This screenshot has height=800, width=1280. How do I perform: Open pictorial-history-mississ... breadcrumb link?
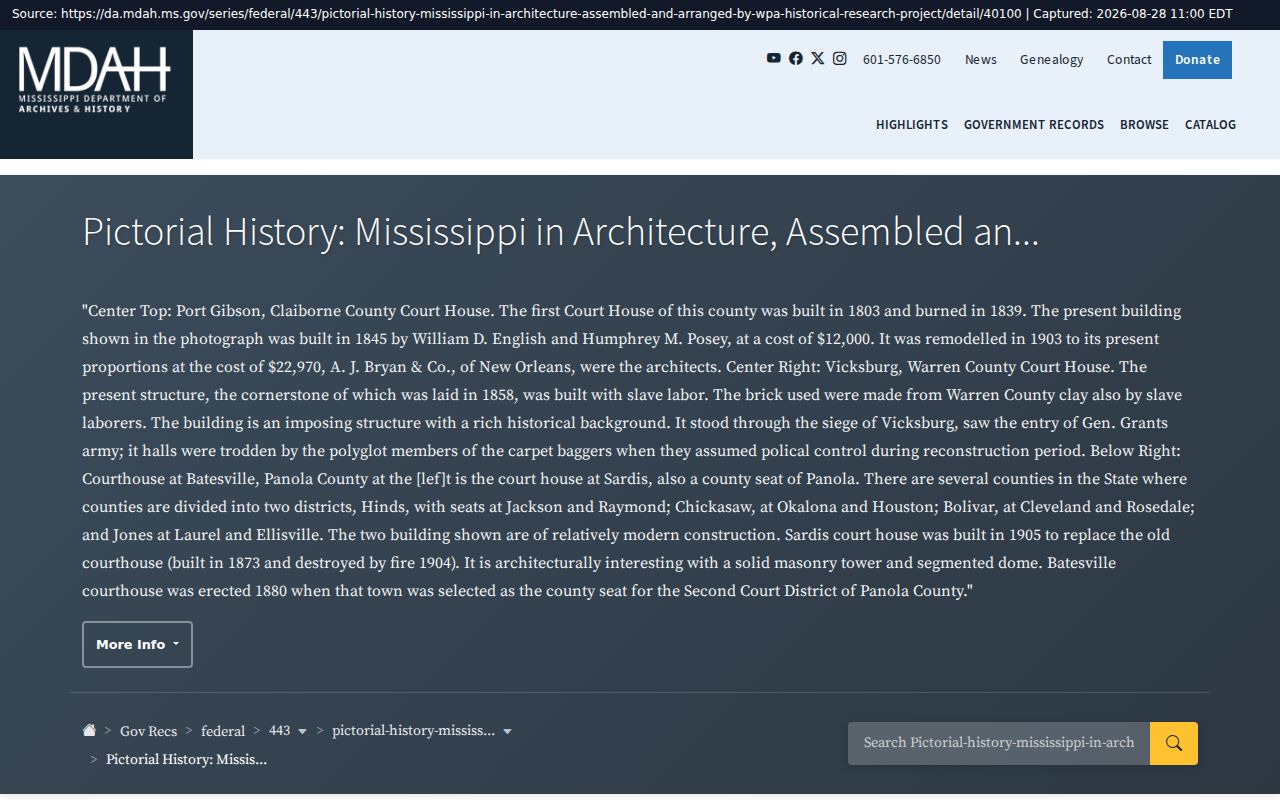pyautogui.click(x=413, y=731)
